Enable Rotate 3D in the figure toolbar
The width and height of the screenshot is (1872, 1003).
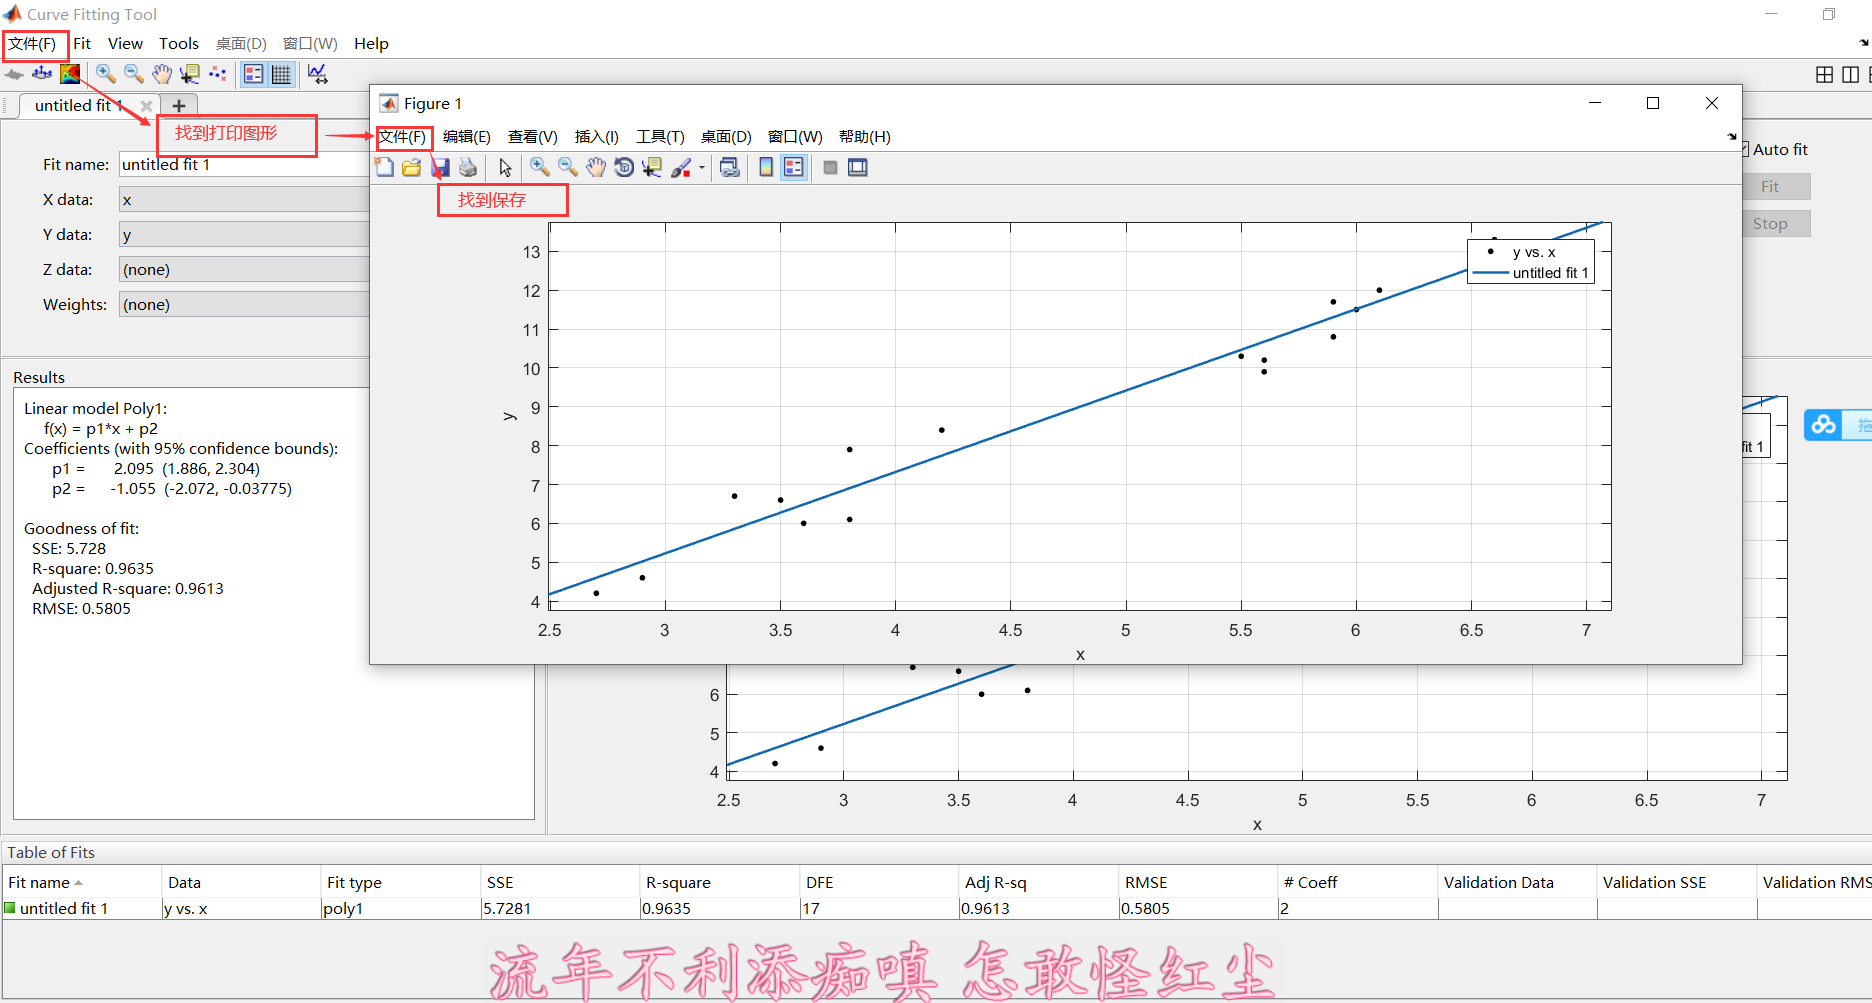[x=624, y=167]
